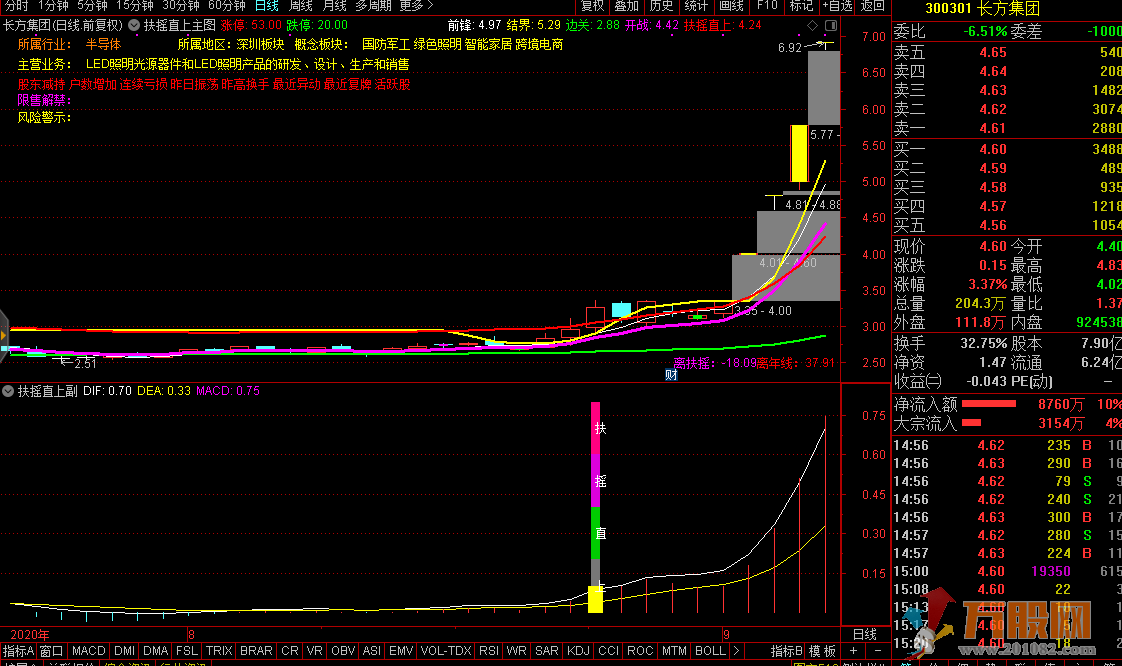Viewport: 1122px width, 666px height.
Task: Activate 画线 drawing tools
Action: [731, 6]
